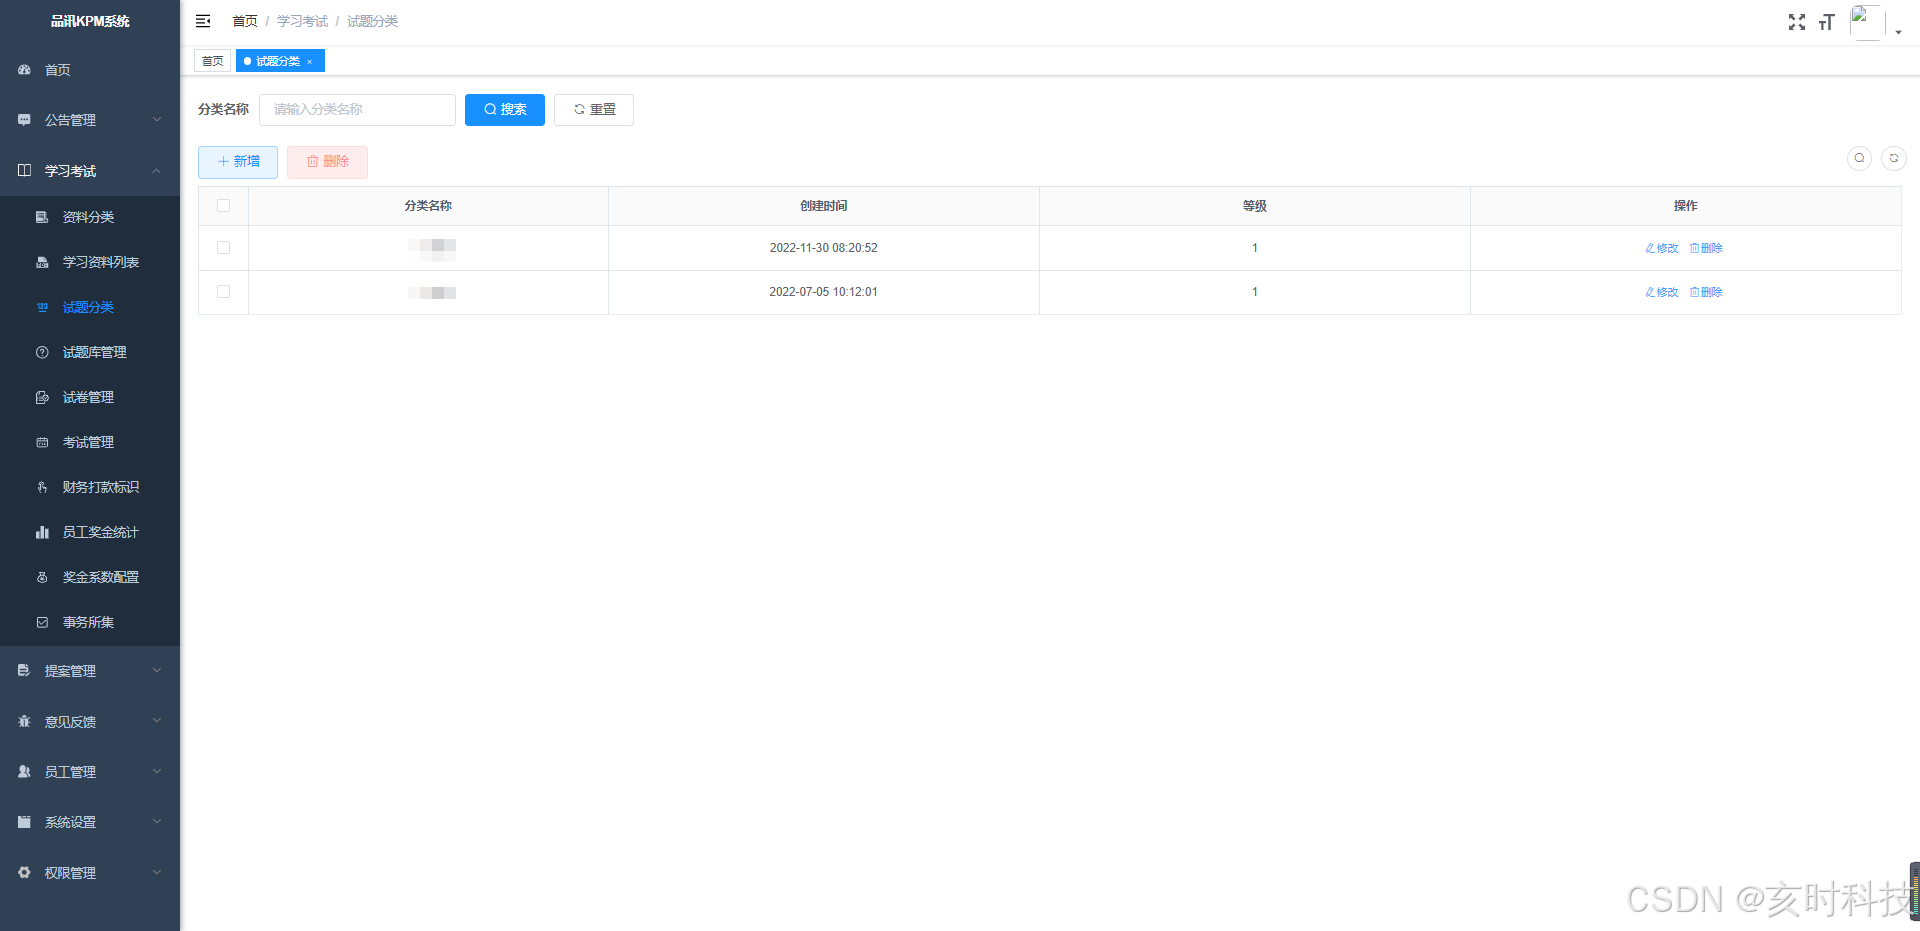Click the blue 搜索 search button
Viewport: 1920px width, 931px height.
click(505, 110)
